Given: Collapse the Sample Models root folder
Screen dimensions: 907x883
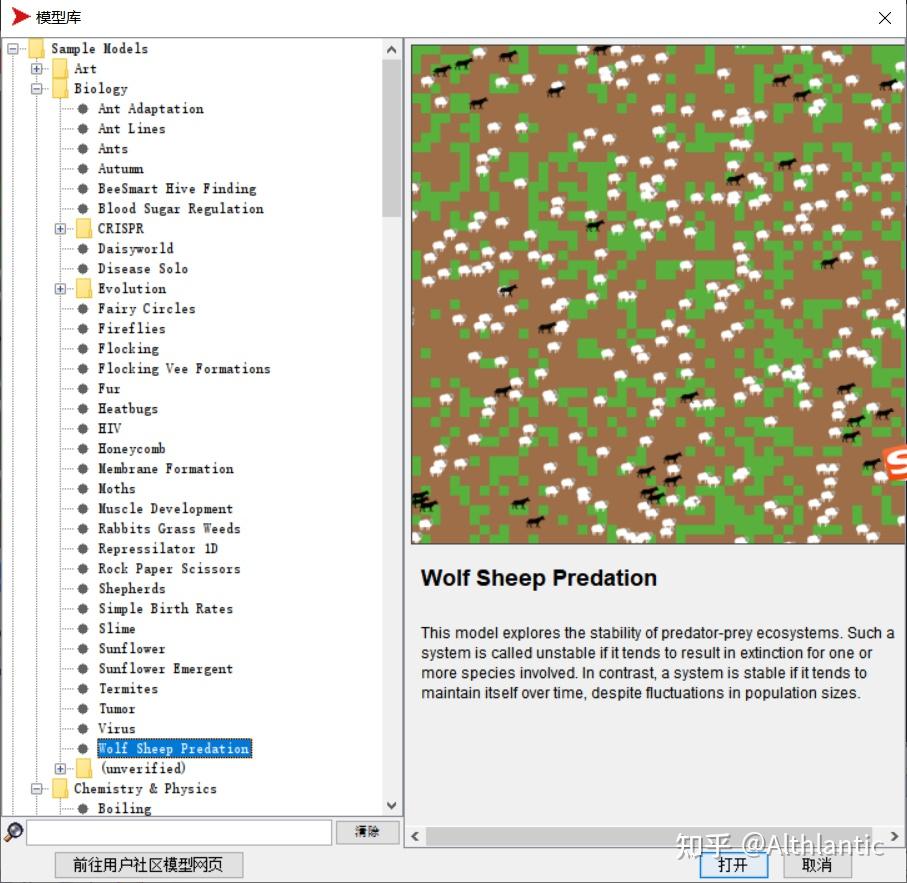Looking at the screenshot, I should click(13, 49).
